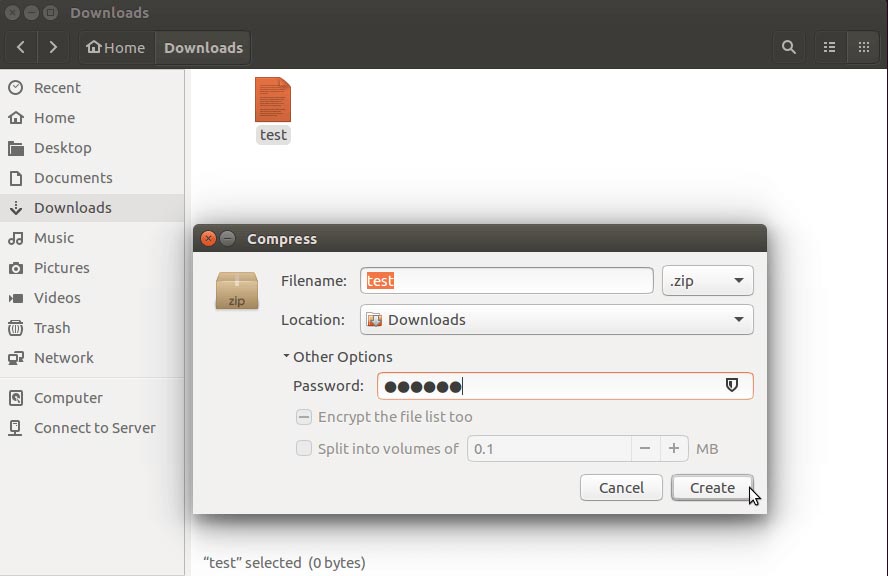Select the orange test file icon
This screenshot has width=888, height=576.
tap(273, 100)
